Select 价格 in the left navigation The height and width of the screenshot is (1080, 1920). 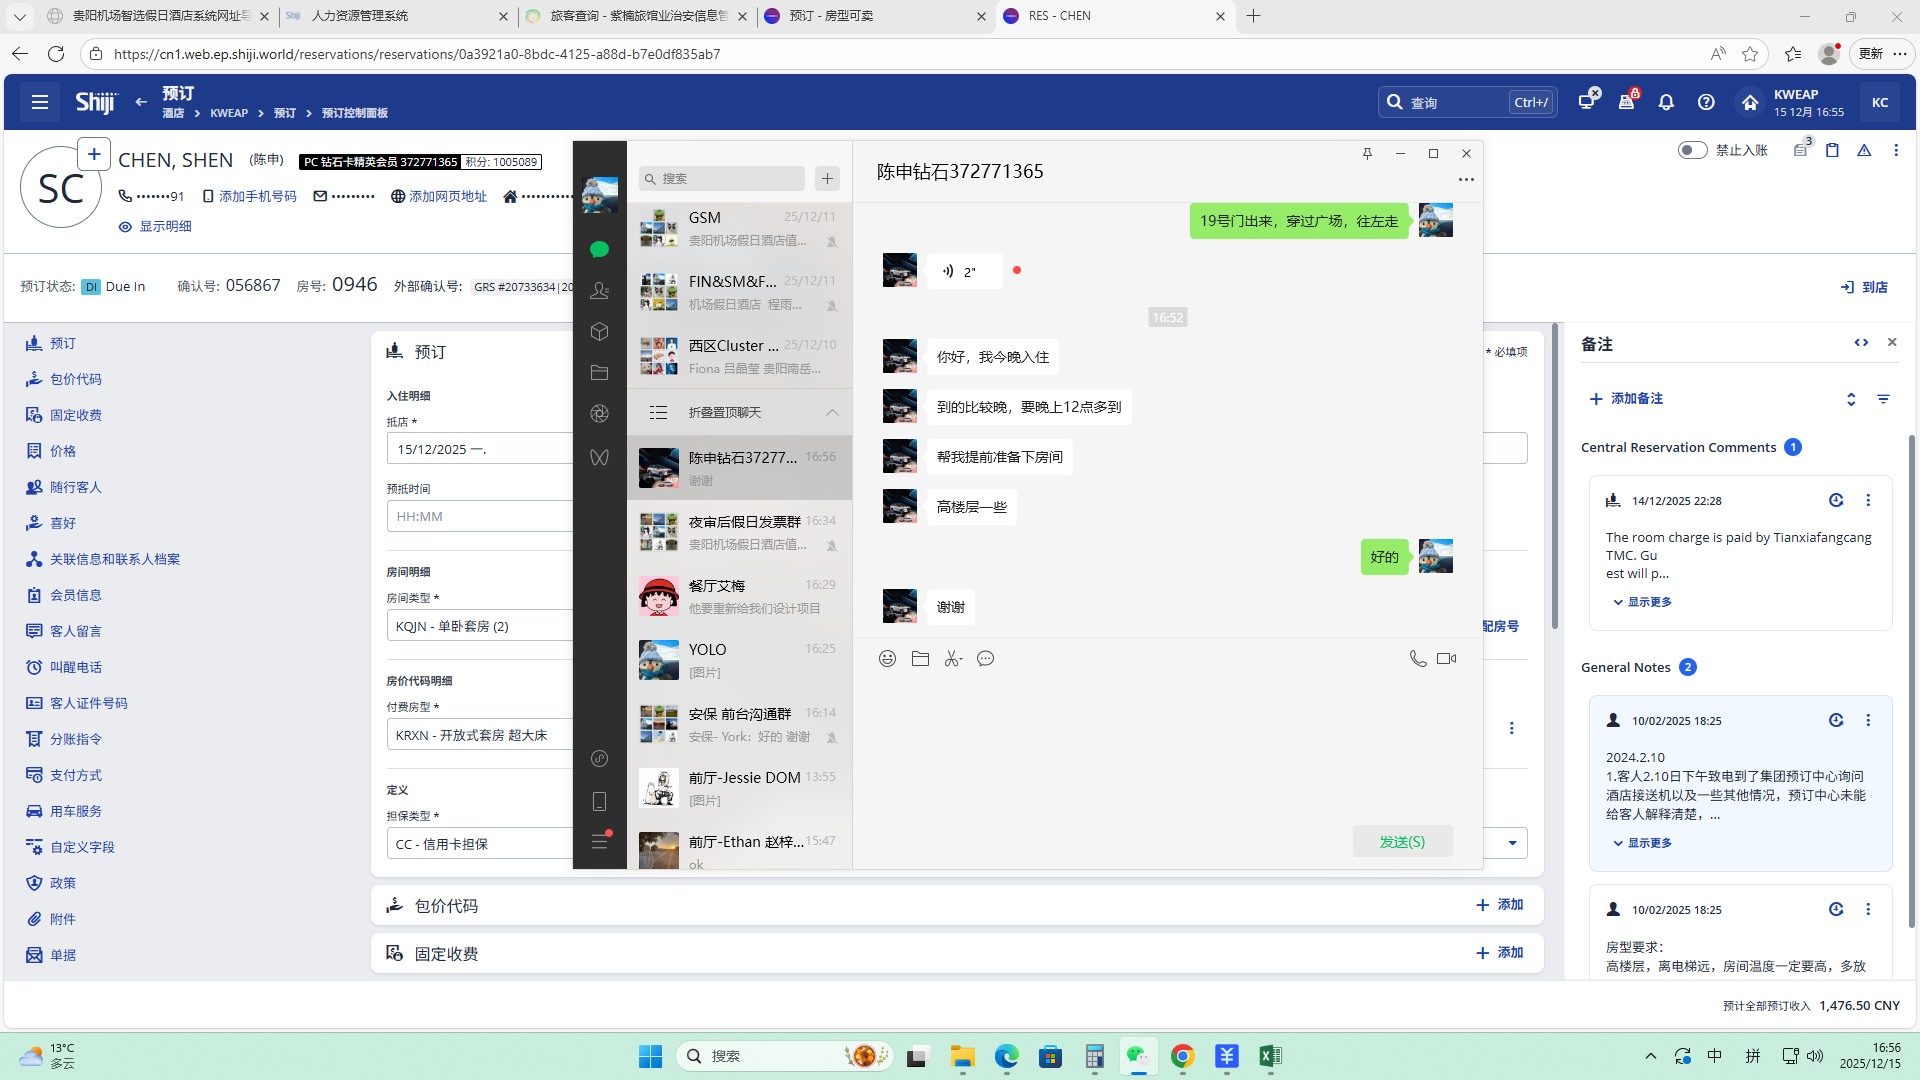coord(63,451)
